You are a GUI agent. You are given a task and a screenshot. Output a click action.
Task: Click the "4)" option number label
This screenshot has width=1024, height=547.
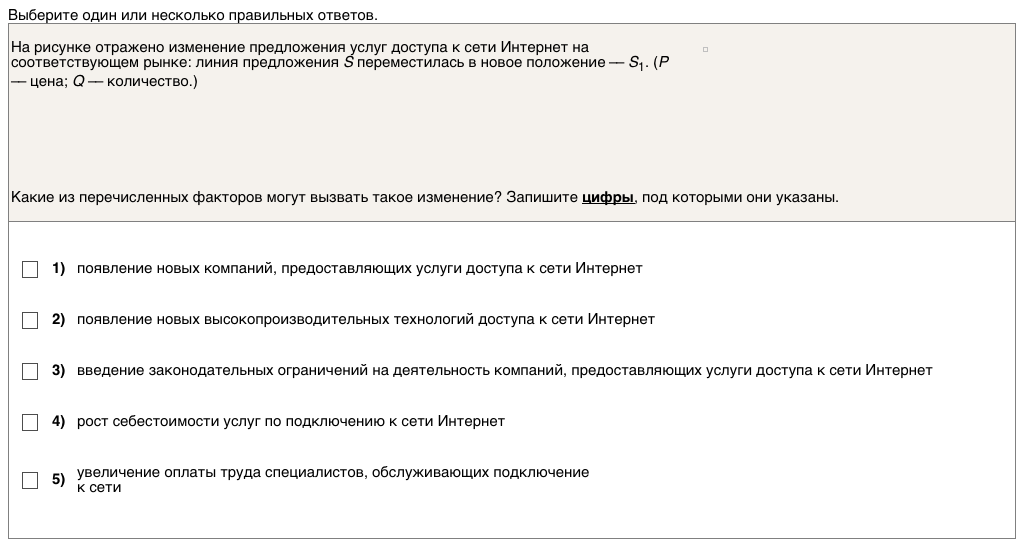coord(58,421)
